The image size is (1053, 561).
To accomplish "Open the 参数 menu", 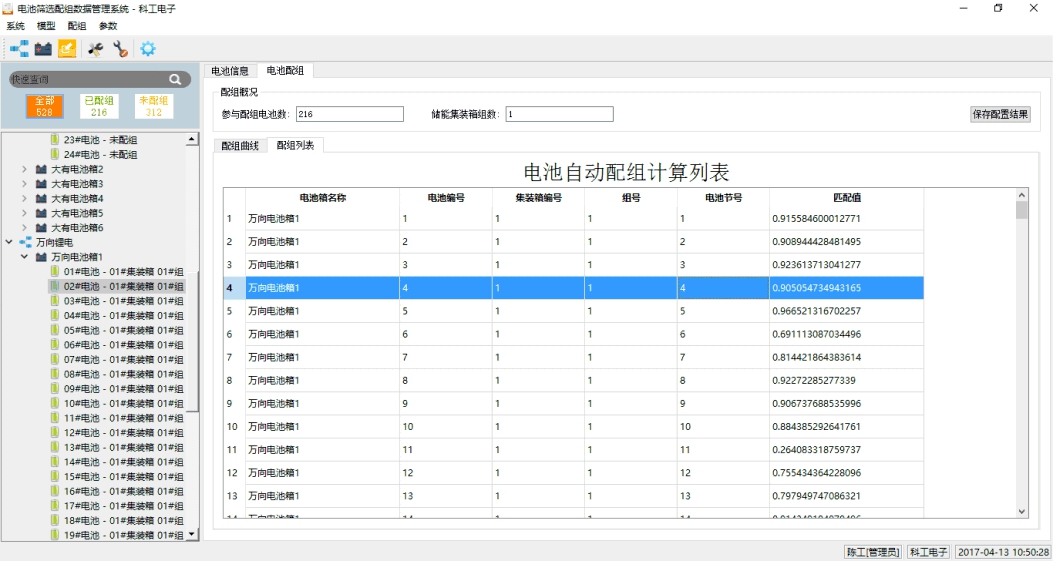I will tap(108, 26).
